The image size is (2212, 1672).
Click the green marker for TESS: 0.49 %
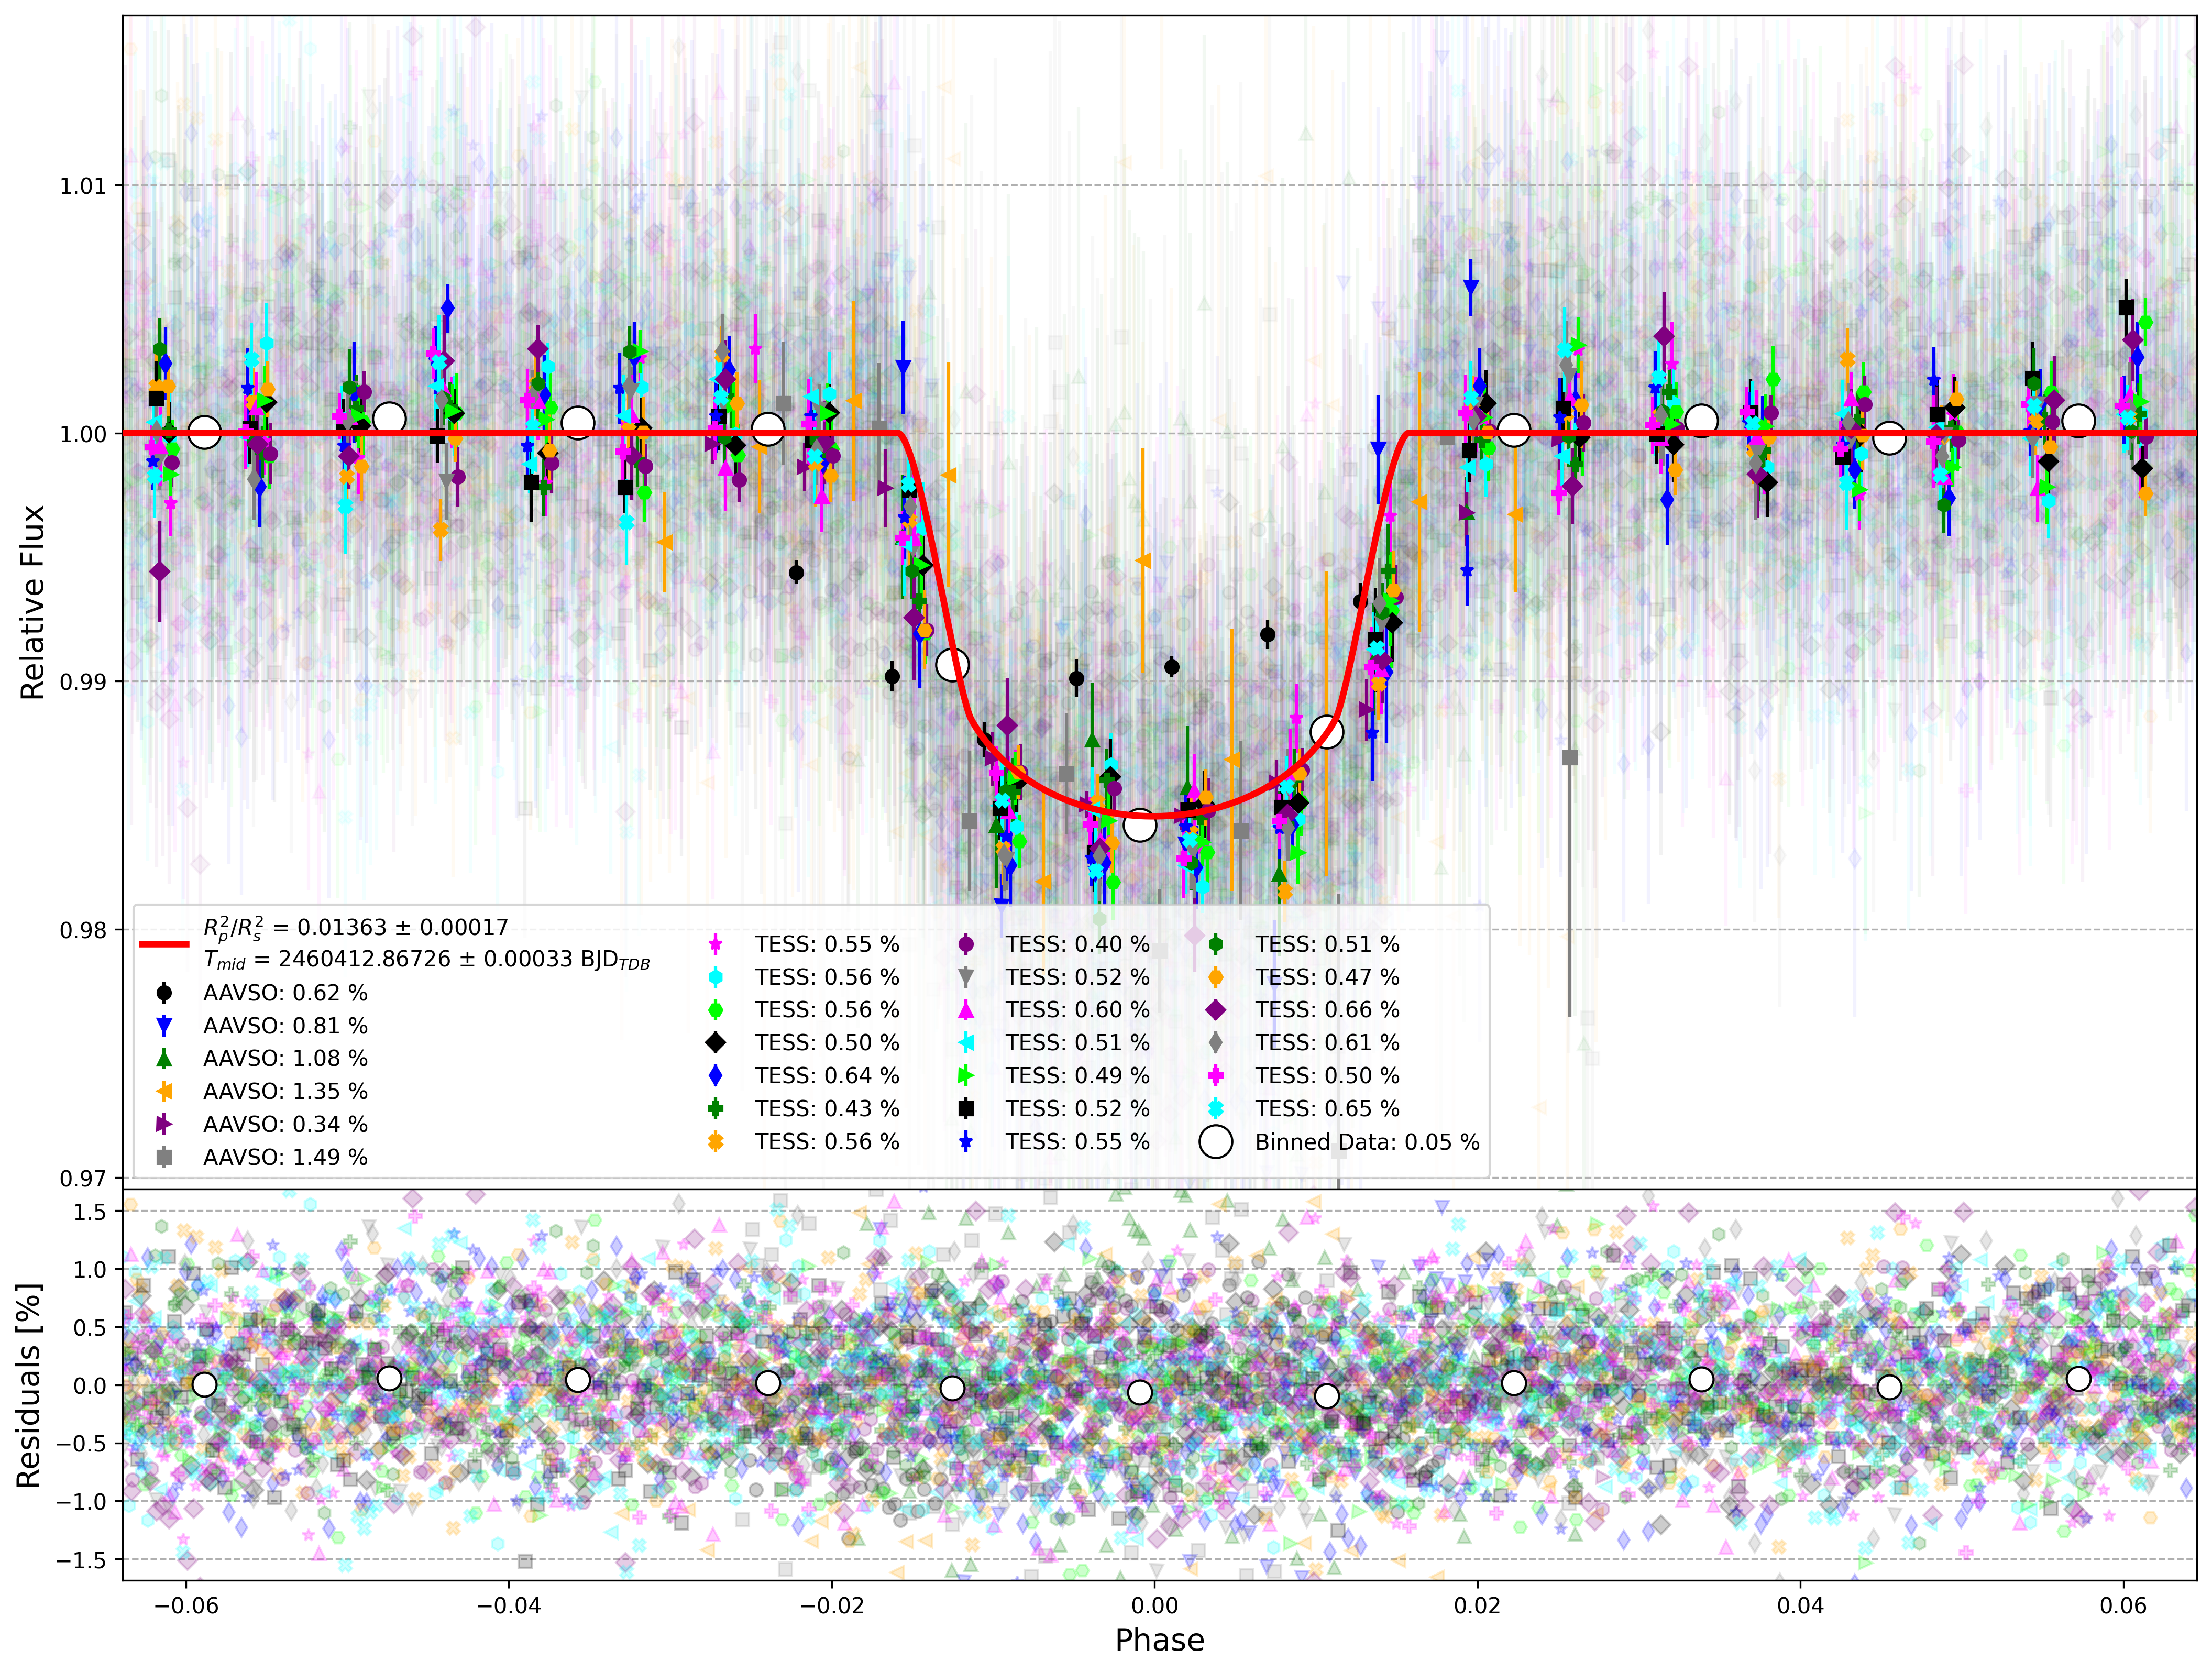coord(966,1076)
